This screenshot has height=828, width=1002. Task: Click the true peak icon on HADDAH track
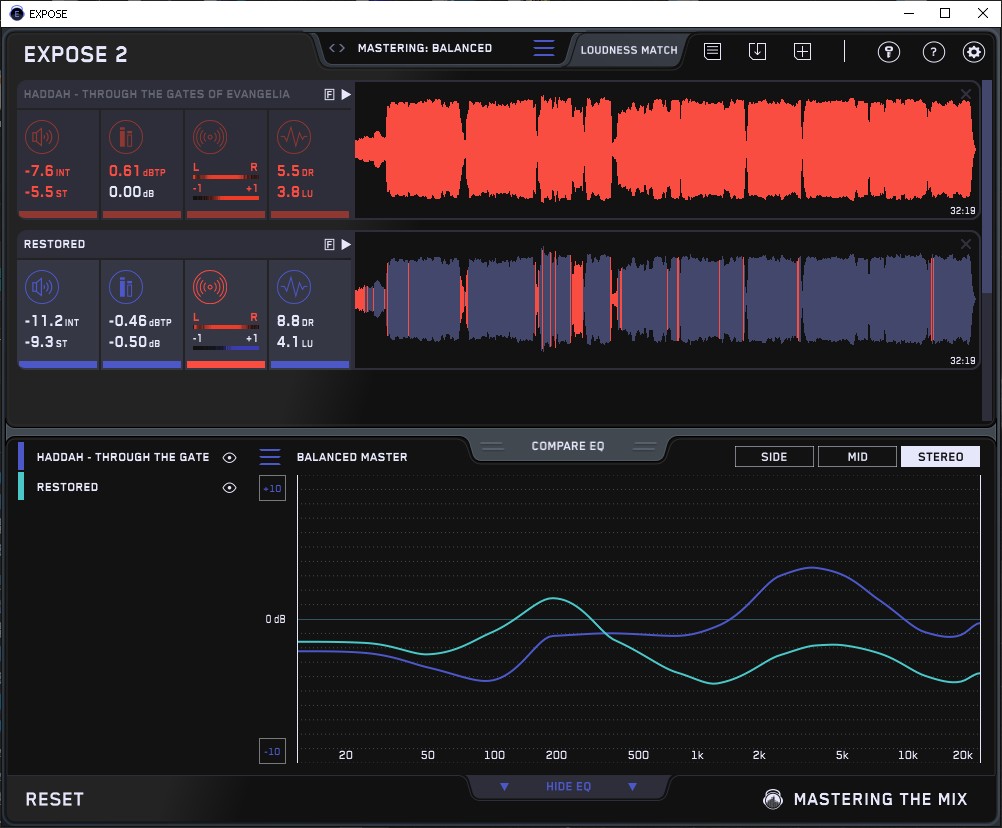click(x=125, y=137)
